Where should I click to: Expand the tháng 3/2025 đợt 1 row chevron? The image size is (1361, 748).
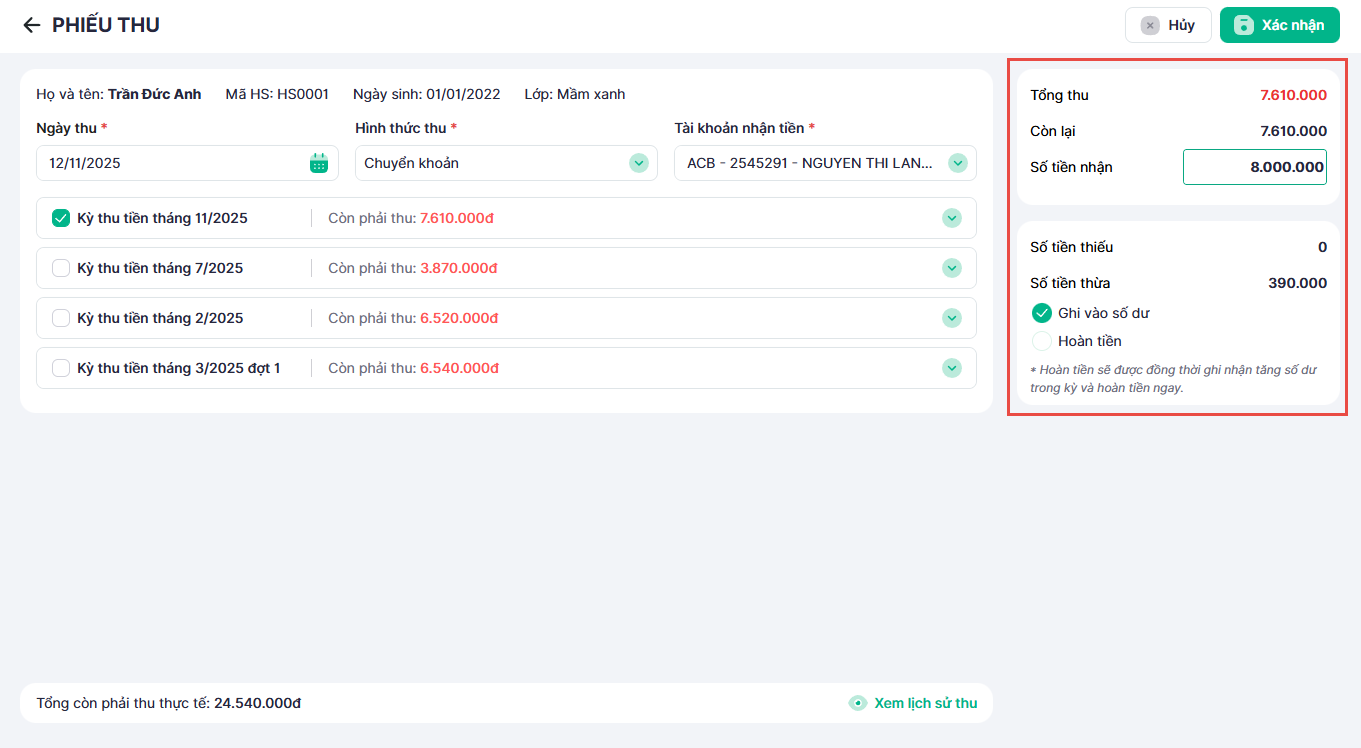(x=951, y=368)
